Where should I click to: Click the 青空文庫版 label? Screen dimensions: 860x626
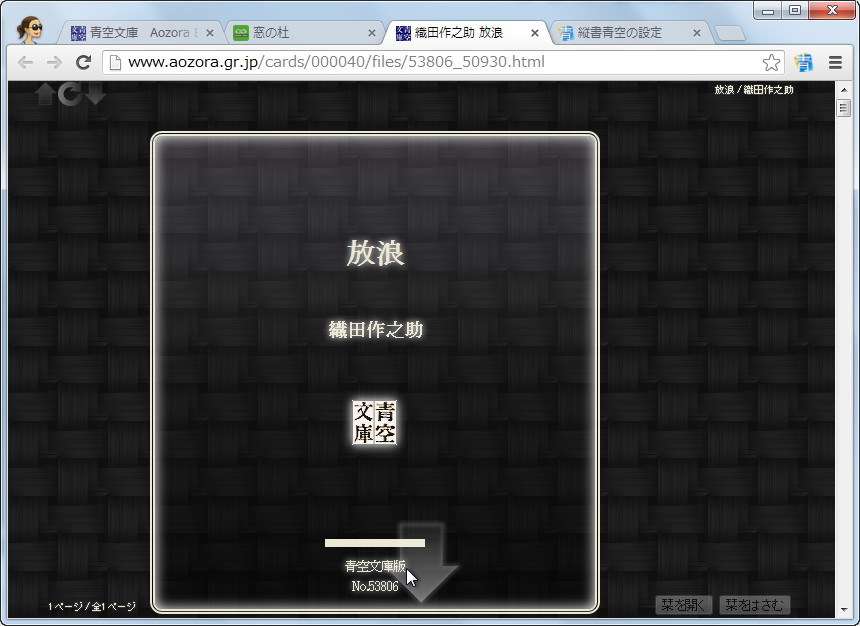[375, 566]
